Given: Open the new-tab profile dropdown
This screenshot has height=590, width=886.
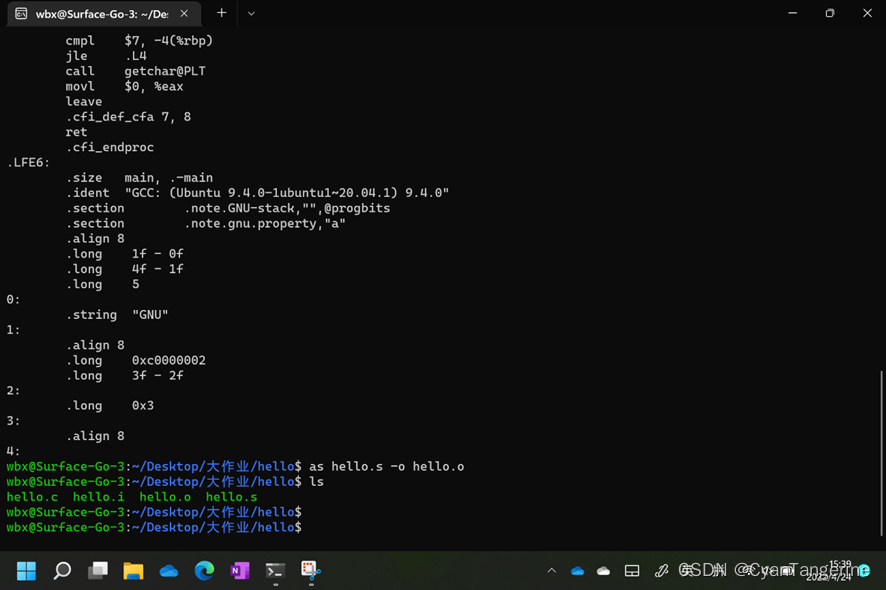Looking at the screenshot, I should pyautogui.click(x=251, y=14).
